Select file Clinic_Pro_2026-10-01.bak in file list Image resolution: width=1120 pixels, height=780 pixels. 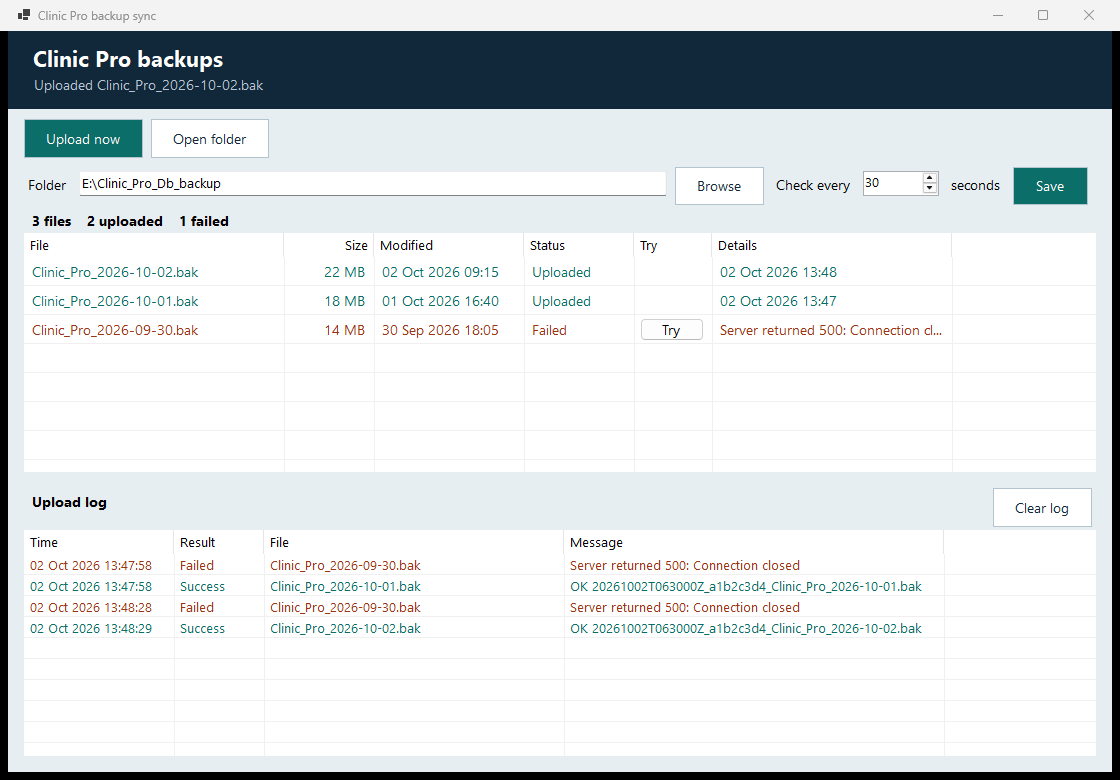[115, 301]
